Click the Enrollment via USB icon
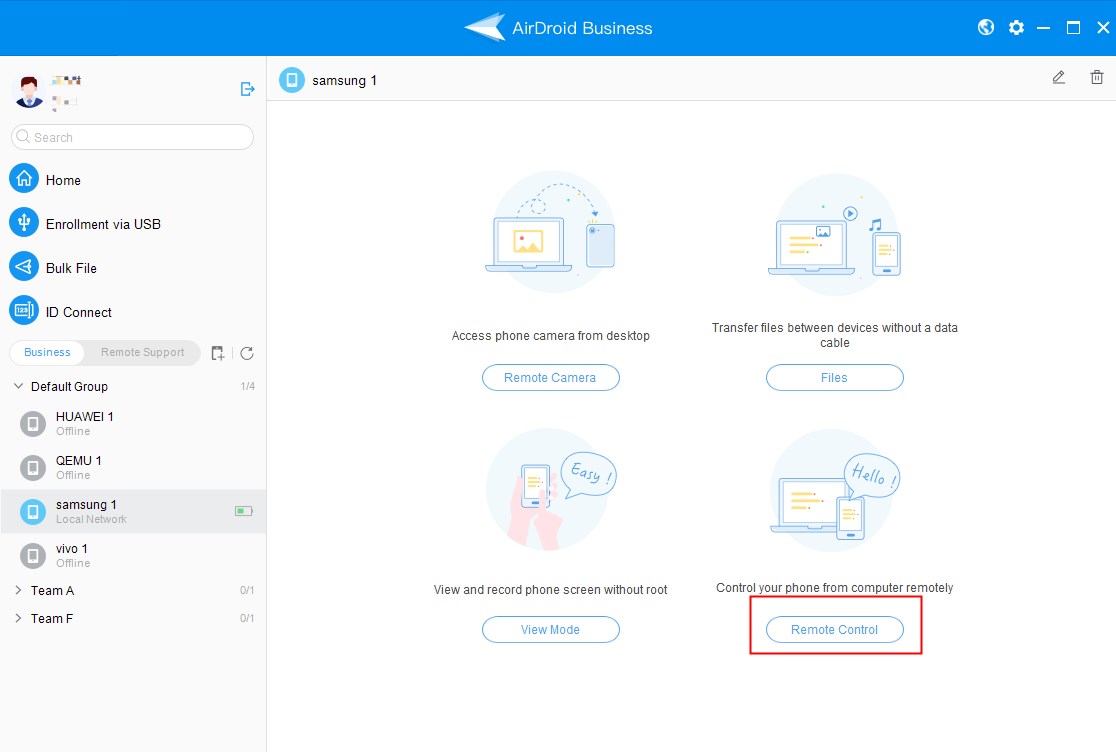The image size is (1116, 752). (23, 223)
